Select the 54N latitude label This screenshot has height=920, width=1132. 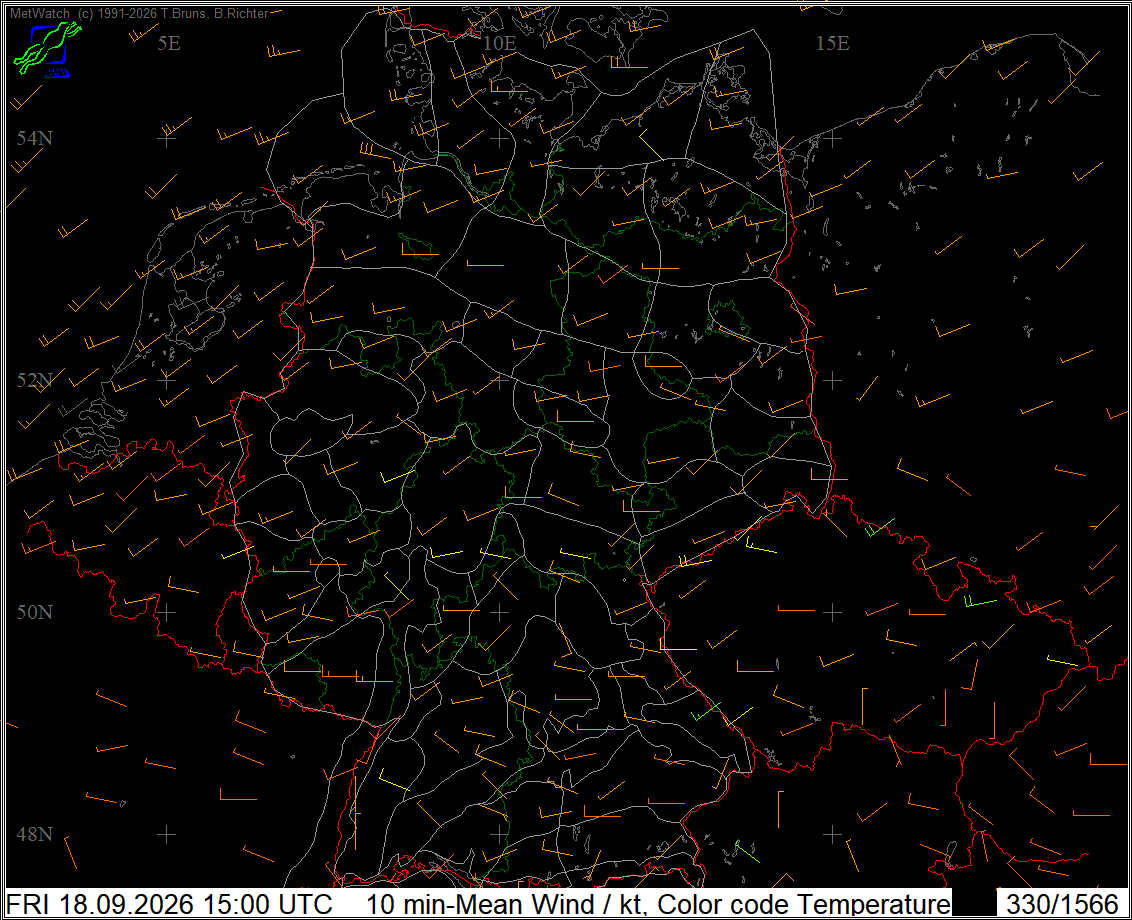[x=35, y=138]
